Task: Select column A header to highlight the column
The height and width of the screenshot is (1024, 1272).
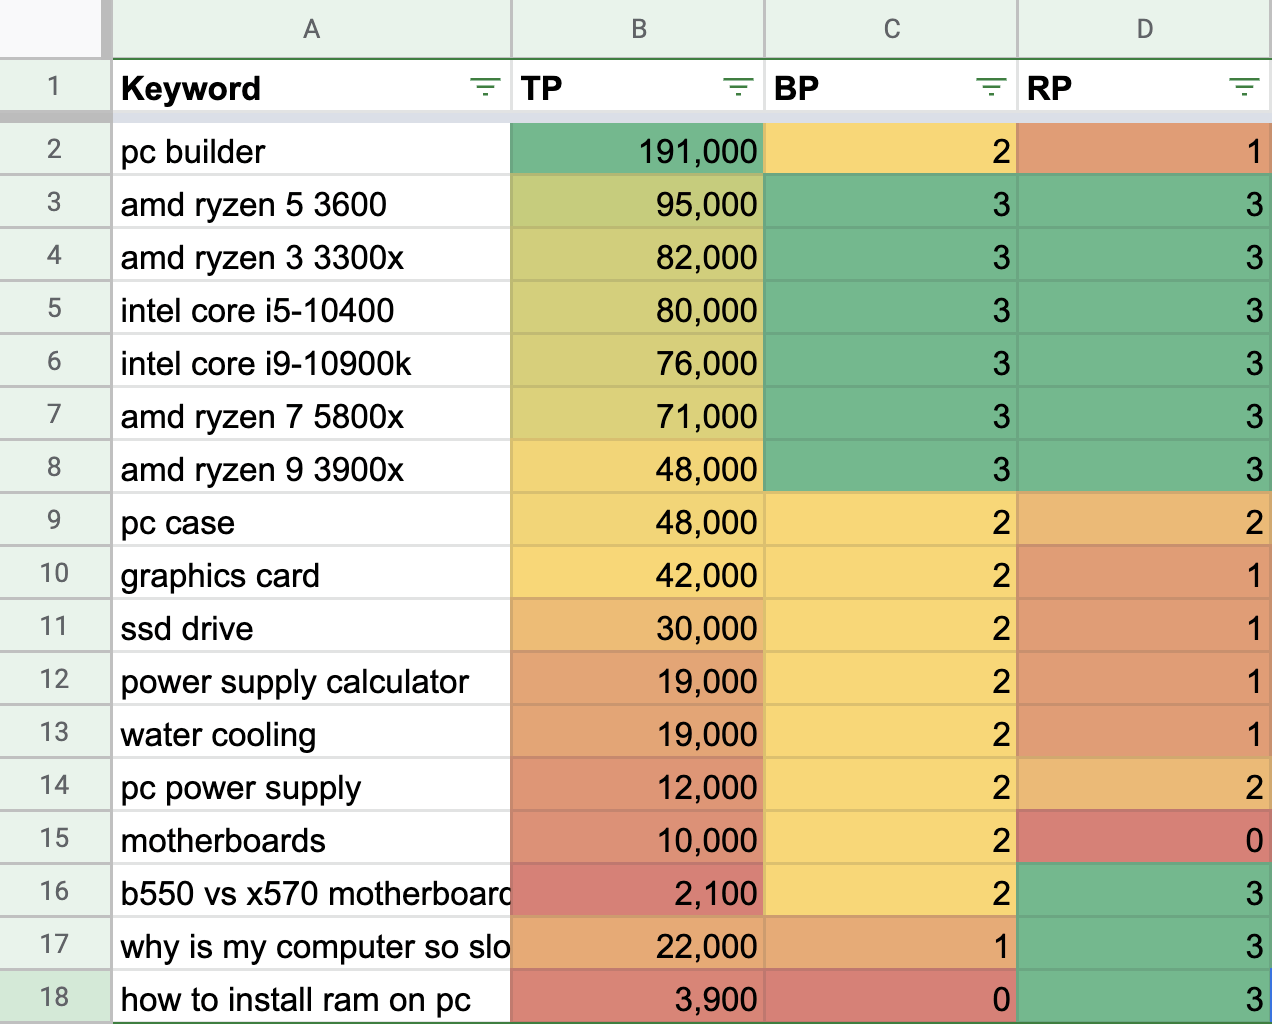Action: pyautogui.click(x=311, y=29)
